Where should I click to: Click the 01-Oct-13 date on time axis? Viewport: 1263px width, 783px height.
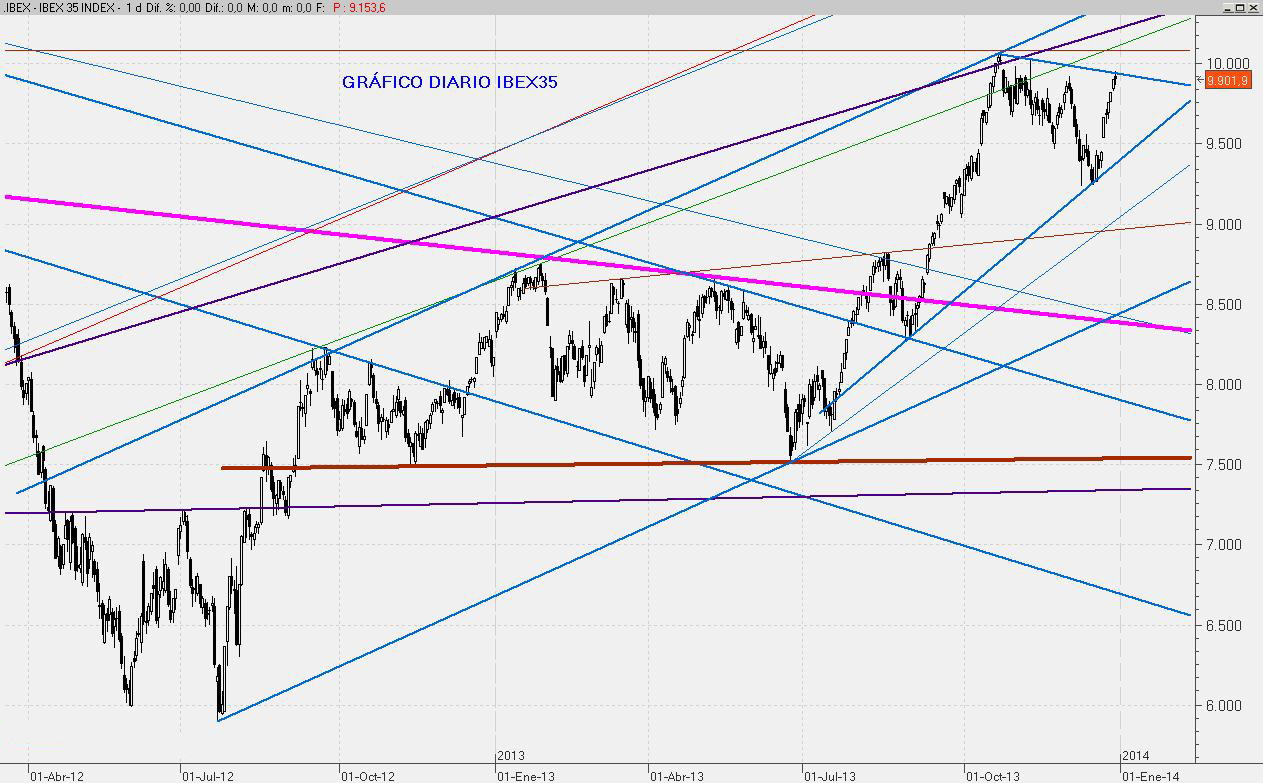[993, 774]
